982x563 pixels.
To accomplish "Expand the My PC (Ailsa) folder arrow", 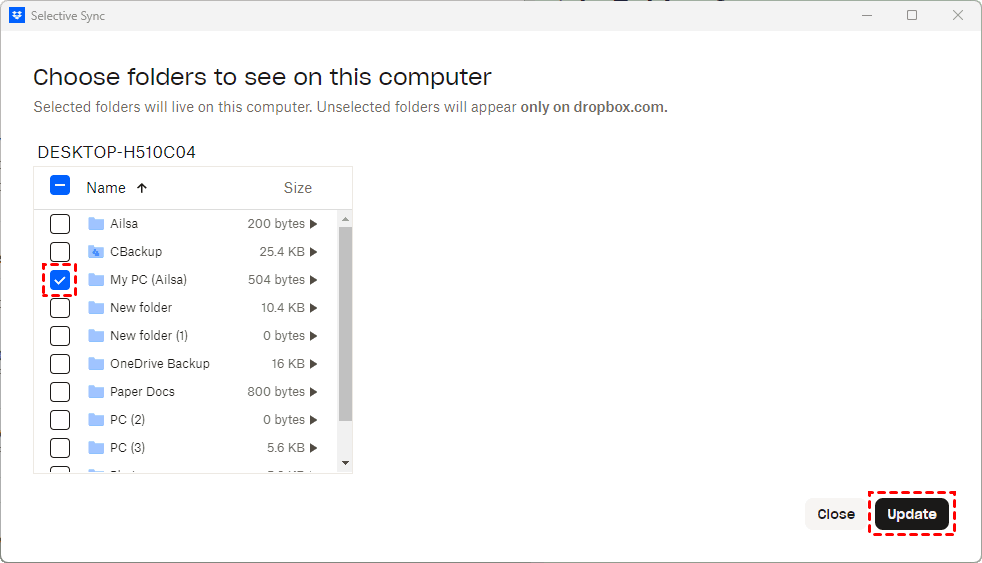I will pyautogui.click(x=314, y=280).
